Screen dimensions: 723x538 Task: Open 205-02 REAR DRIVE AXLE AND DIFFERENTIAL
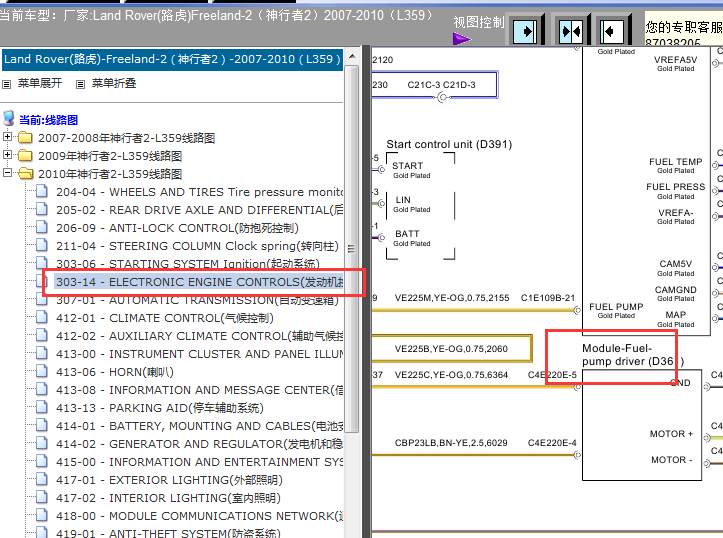pyautogui.click(x=200, y=210)
